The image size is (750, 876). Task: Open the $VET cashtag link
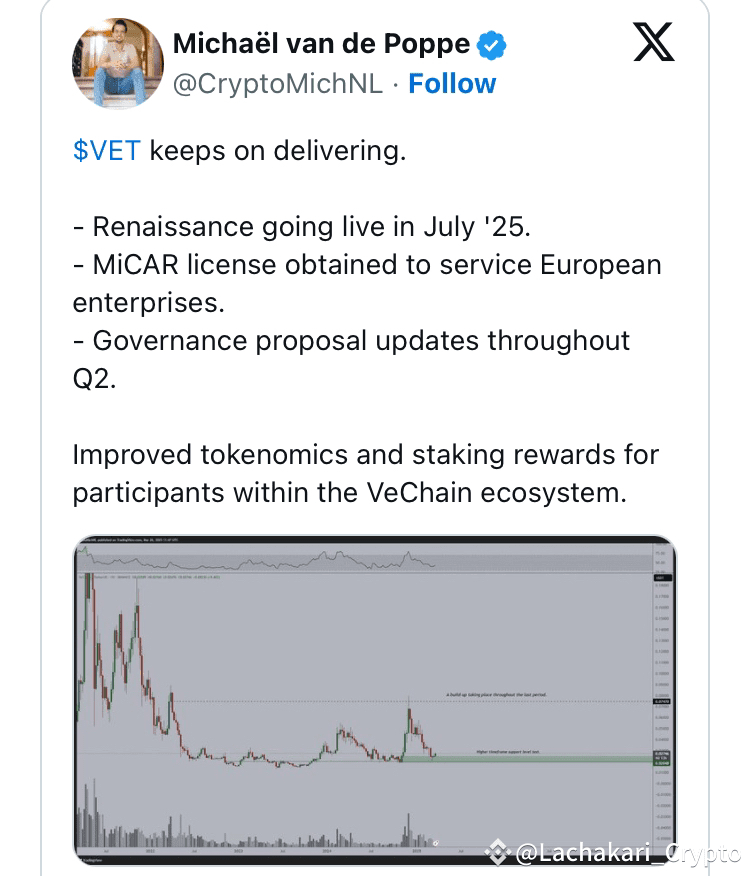(106, 151)
